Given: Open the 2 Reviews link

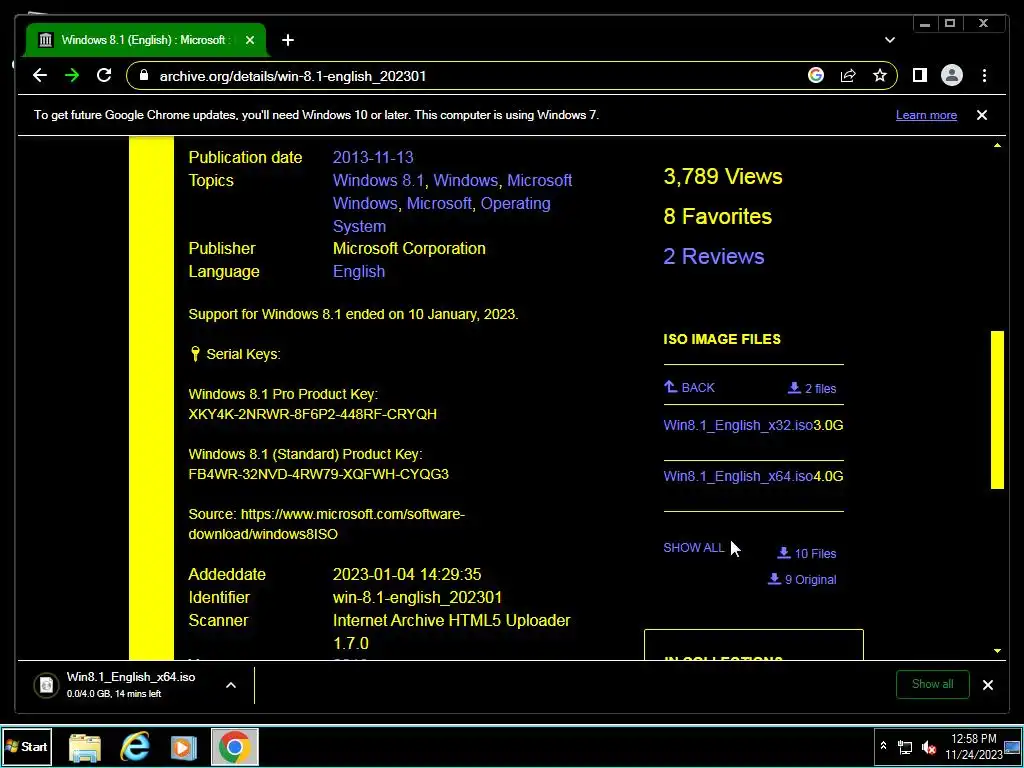Looking at the screenshot, I should pos(713,256).
